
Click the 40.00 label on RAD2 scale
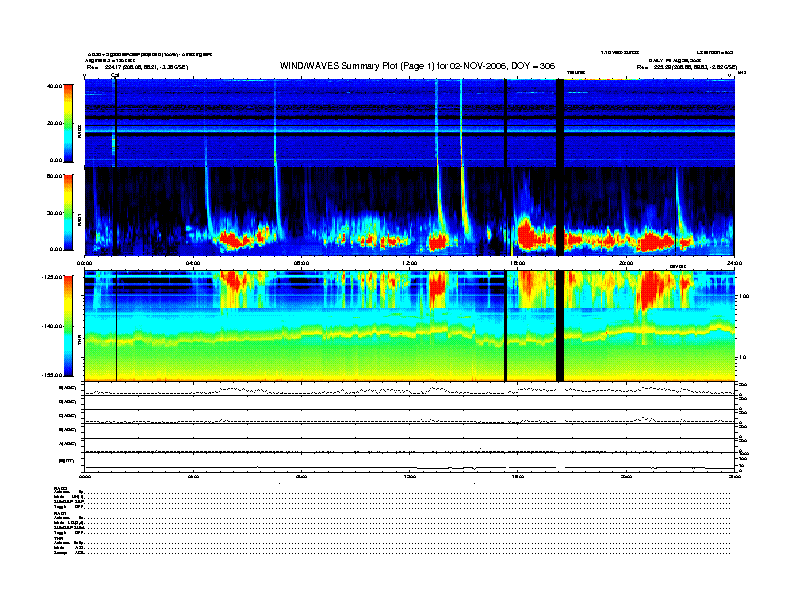pyautogui.click(x=54, y=86)
